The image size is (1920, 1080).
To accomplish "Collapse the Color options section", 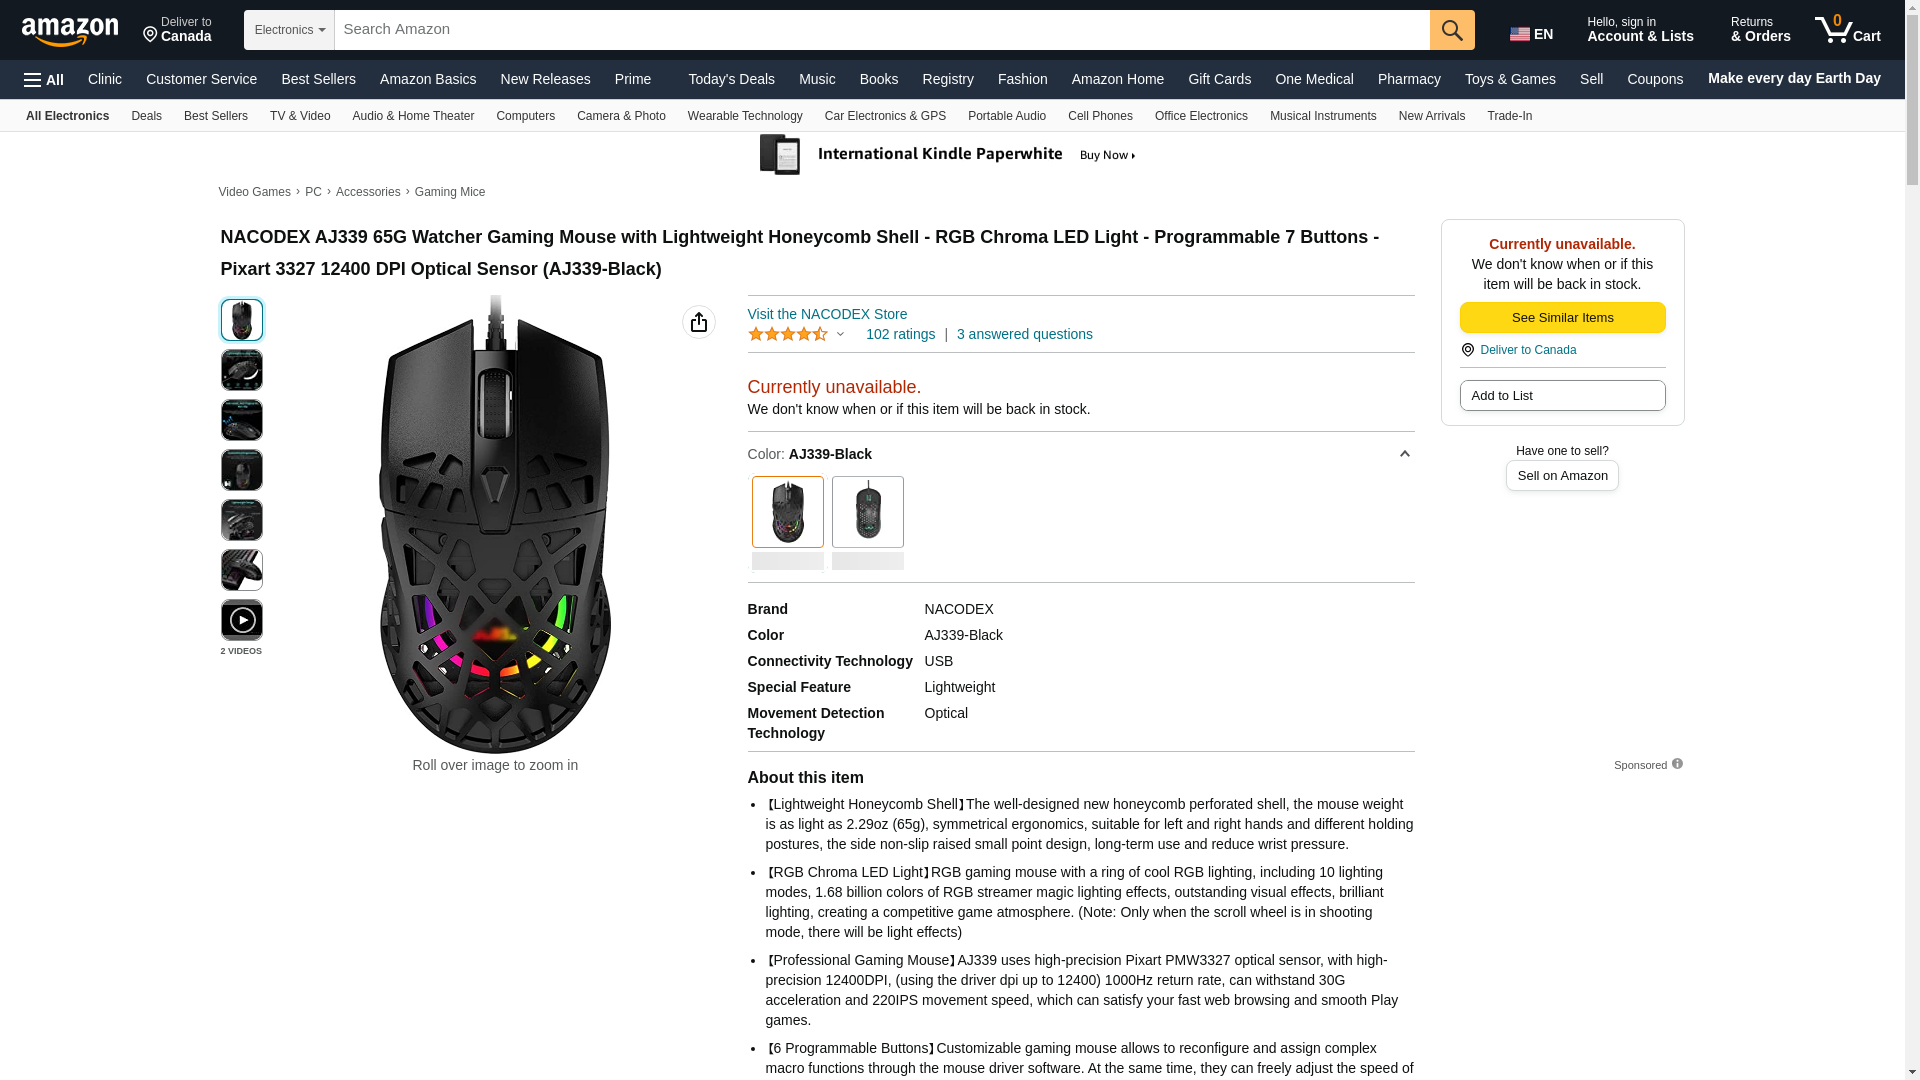I will 1404,454.
